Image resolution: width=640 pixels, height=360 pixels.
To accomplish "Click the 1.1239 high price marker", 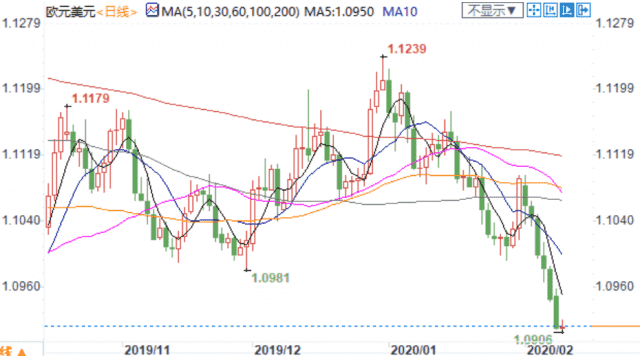I will click(407, 49).
